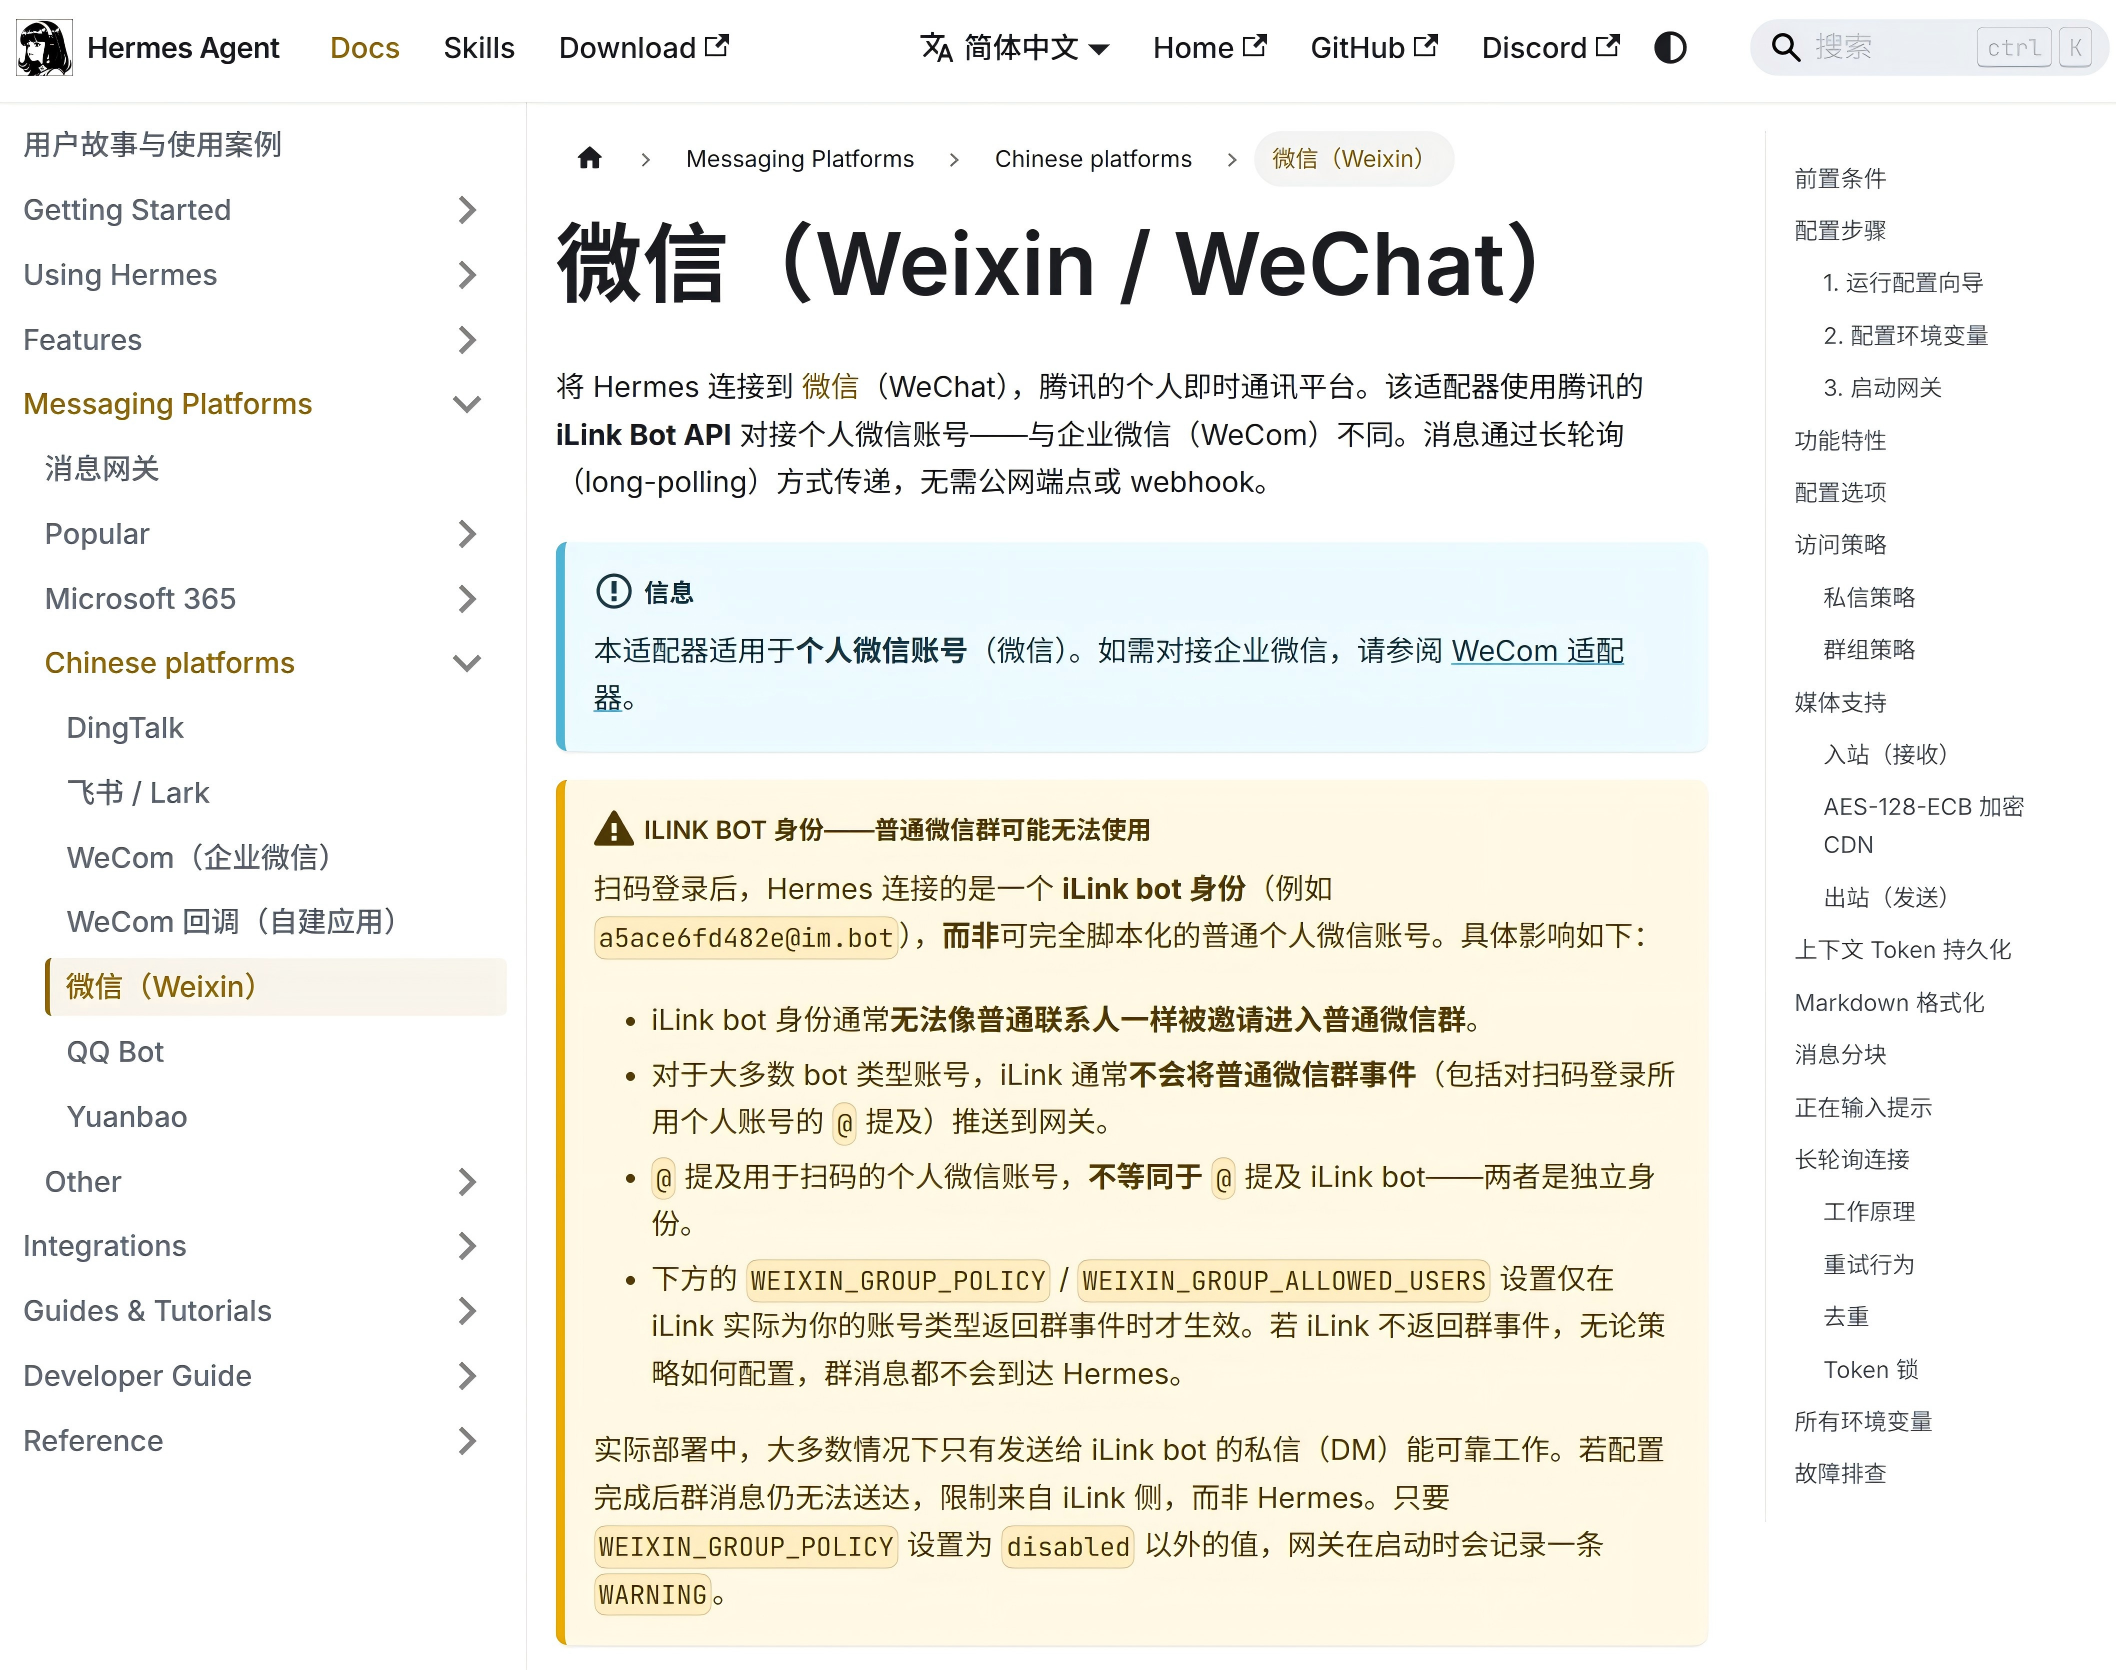Select 微信（Weixin）in the sidebar
The width and height of the screenshot is (2116, 1670).
(x=276, y=987)
